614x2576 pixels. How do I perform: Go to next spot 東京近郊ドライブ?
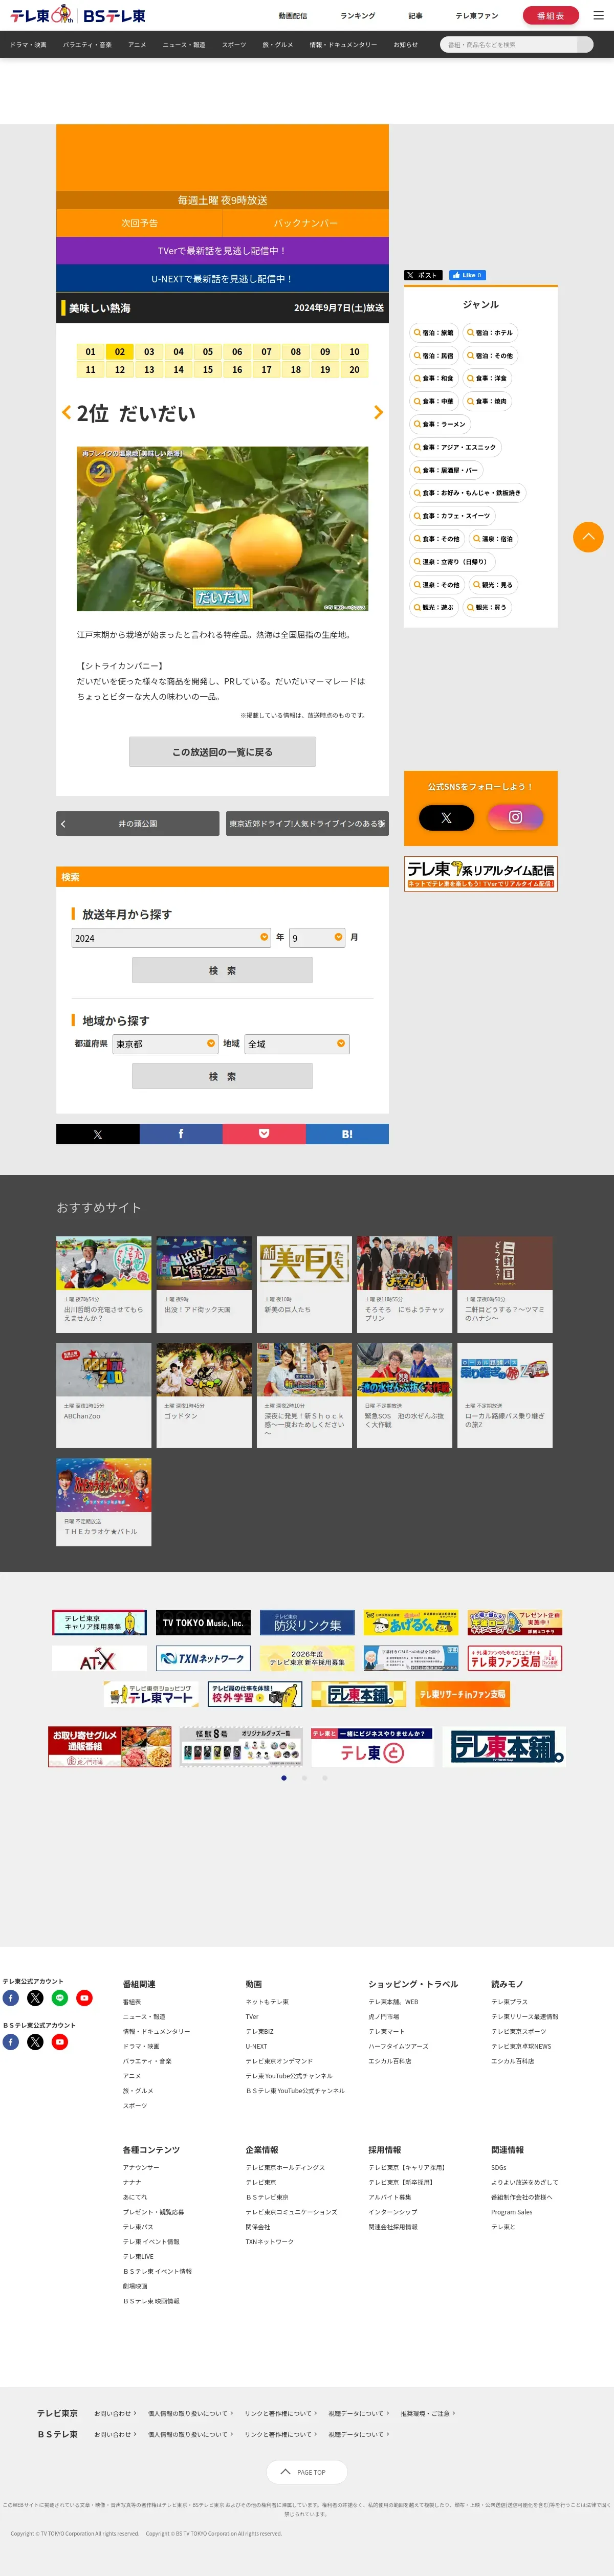307,823
